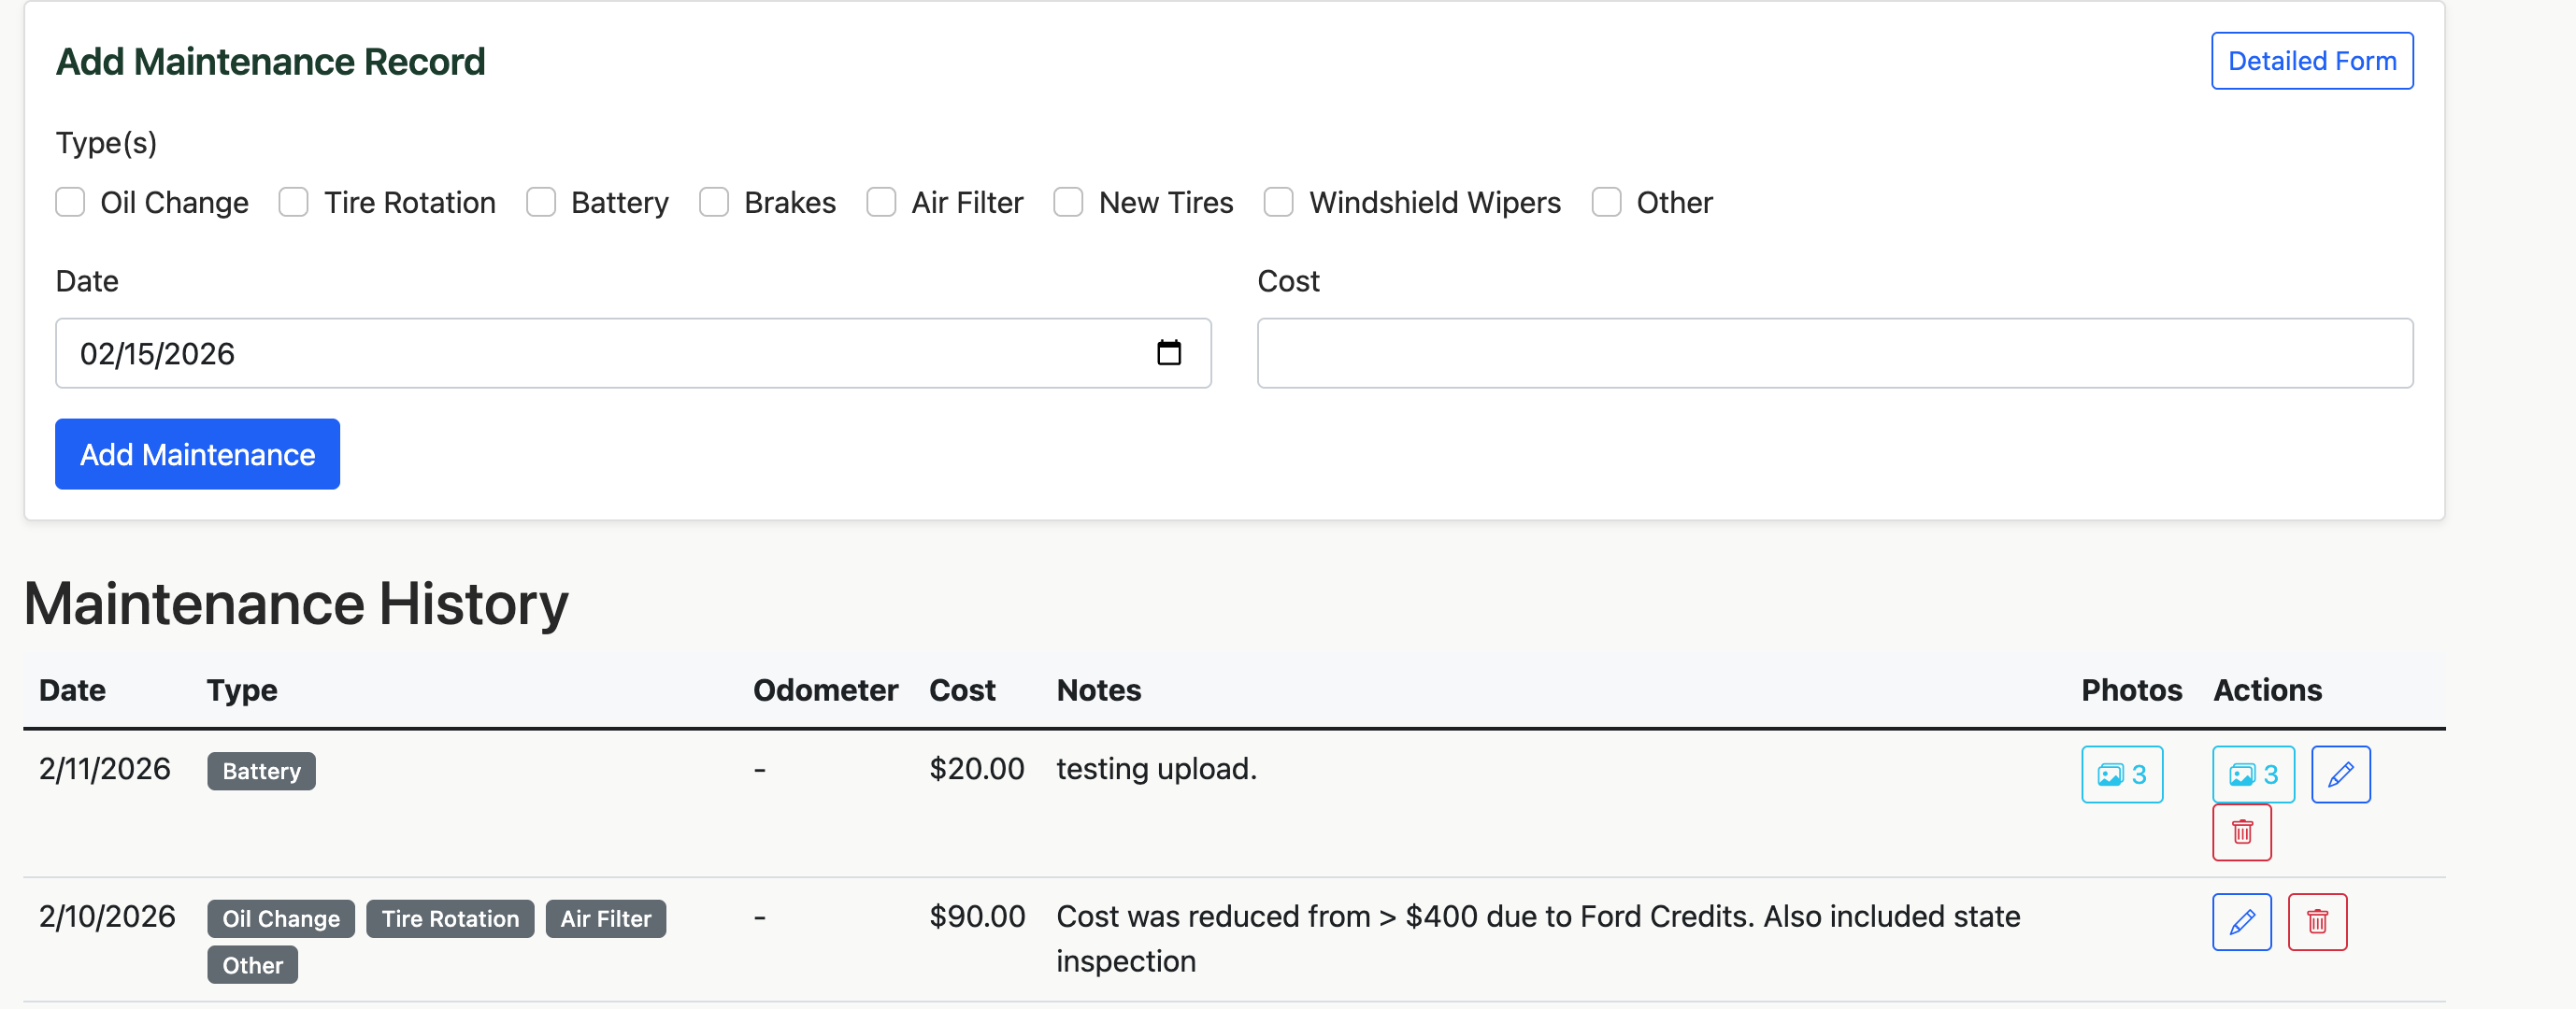Image resolution: width=2576 pixels, height=1009 pixels.
Task: Open the calendar picker on the Date field
Action: coord(1170,353)
